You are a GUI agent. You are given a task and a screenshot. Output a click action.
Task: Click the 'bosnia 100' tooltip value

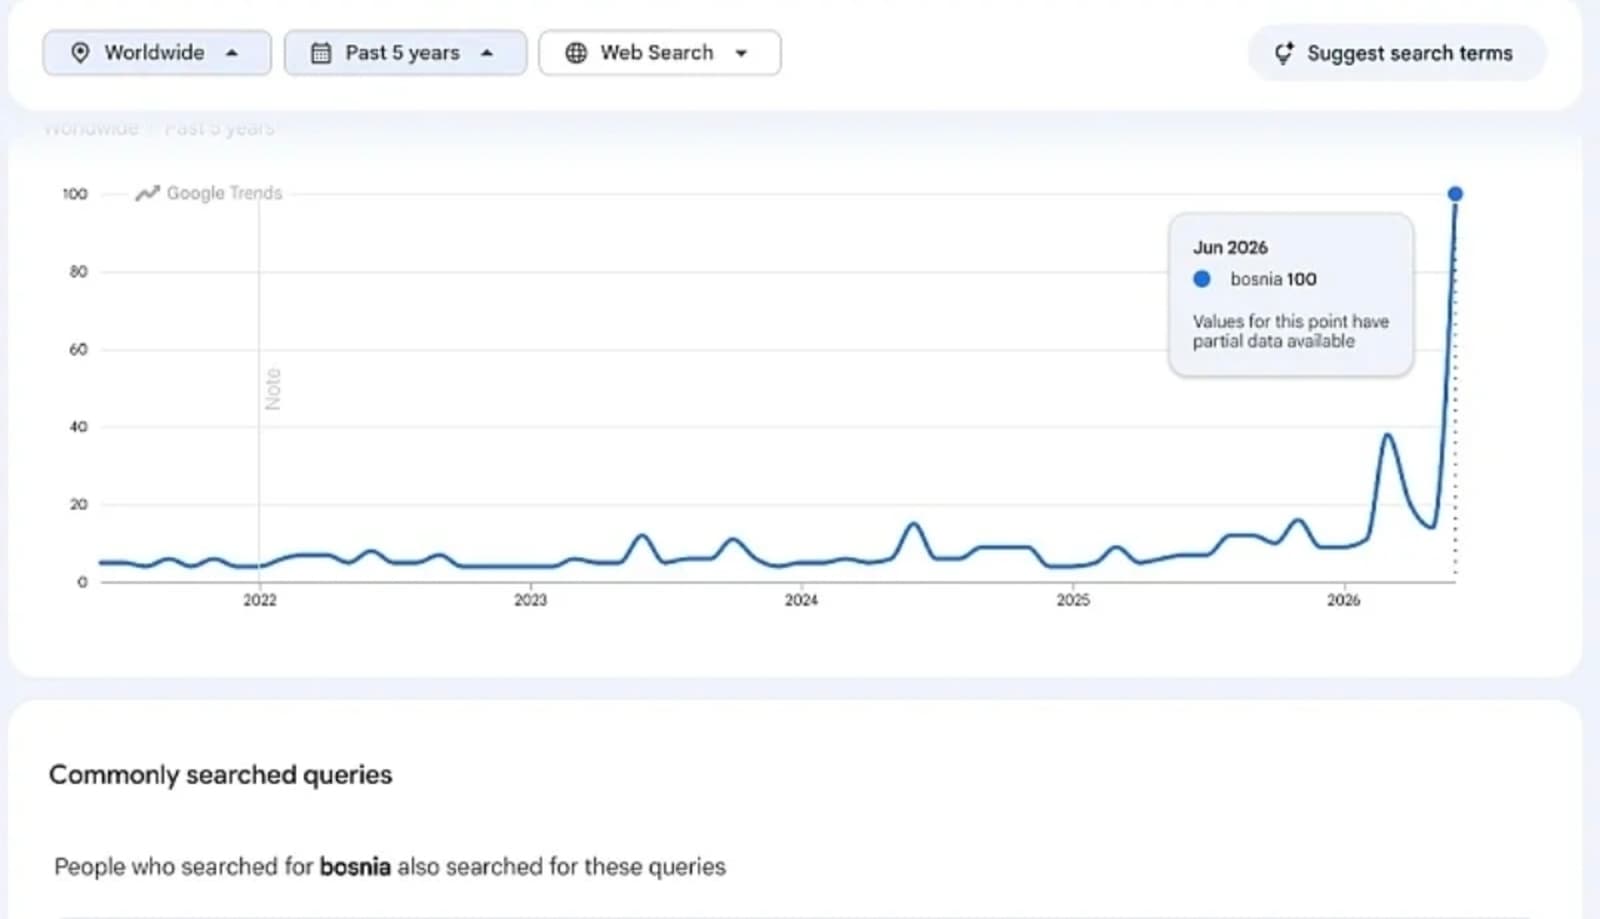1273,279
